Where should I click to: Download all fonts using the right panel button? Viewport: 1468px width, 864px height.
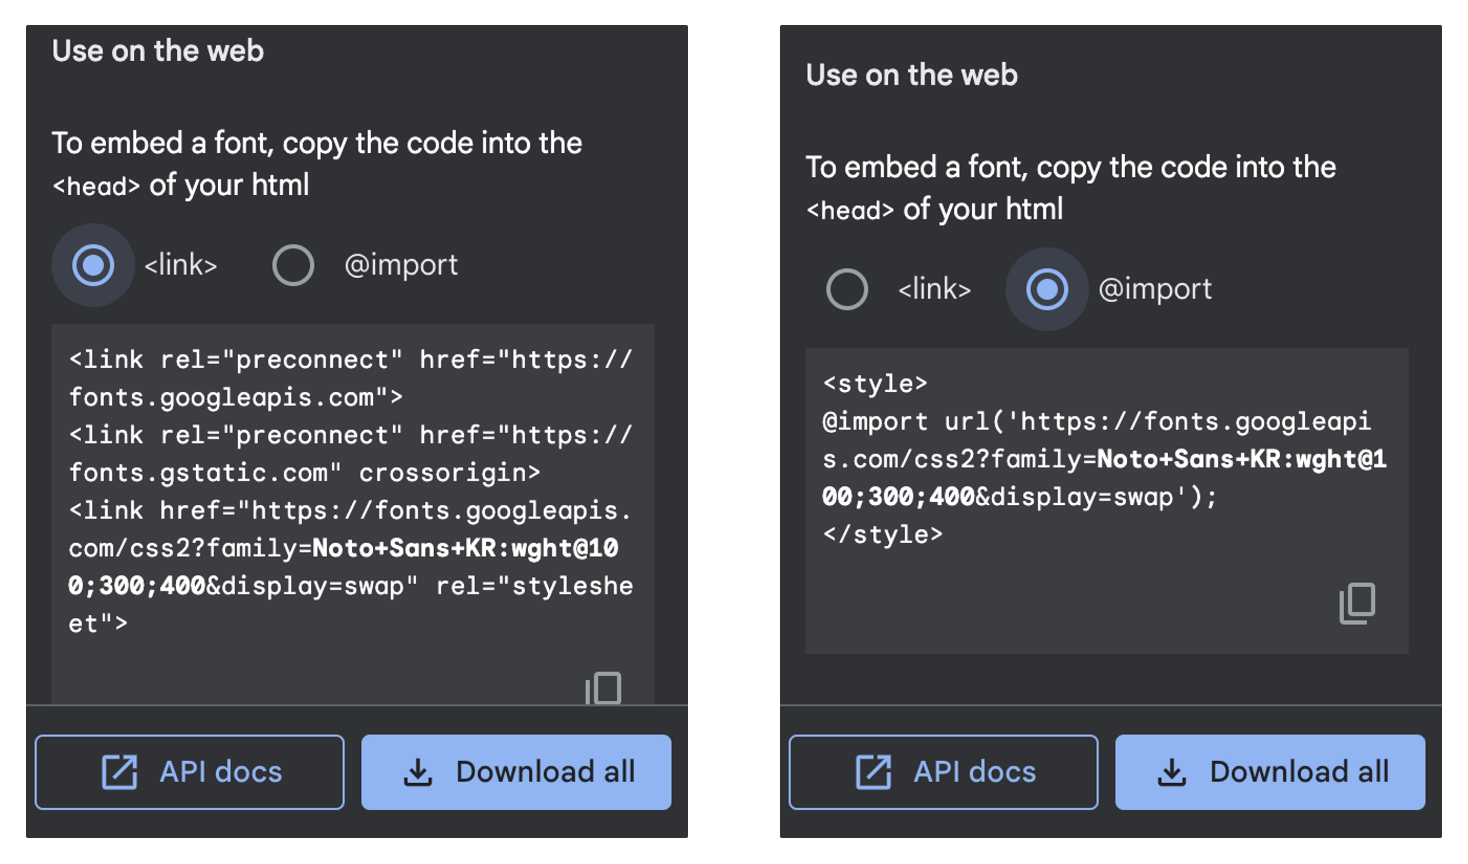[1270, 771]
